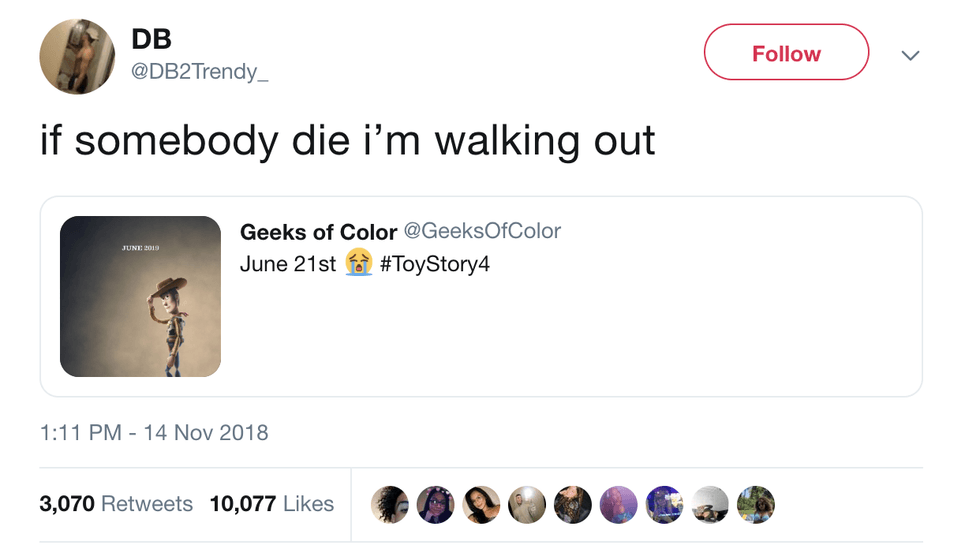Open the 1:11 PM - 14 Nov 2018 timestamp
Image resolution: width=980 pixels, height=552 pixels.
click(x=154, y=433)
